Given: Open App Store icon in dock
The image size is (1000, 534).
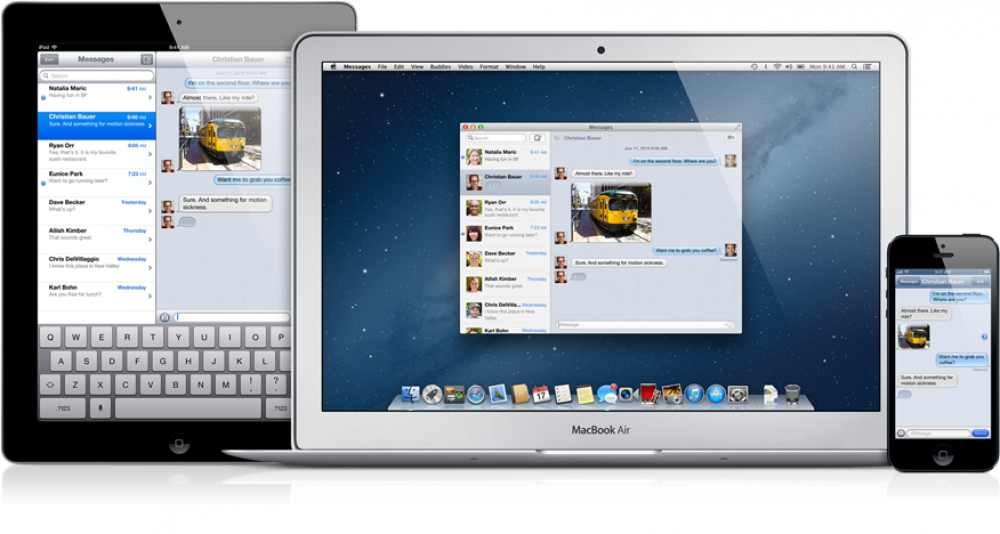Looking at the screenshot, I should coord(716,394).
